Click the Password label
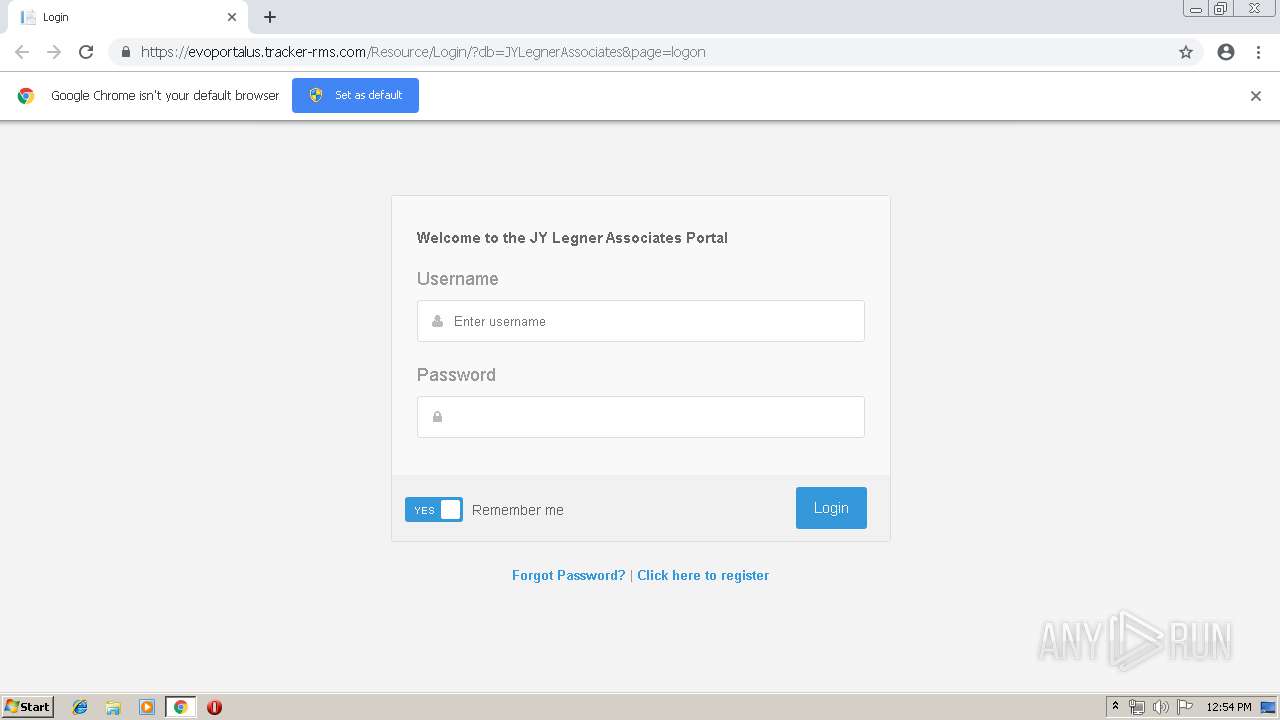 point(456,375)
